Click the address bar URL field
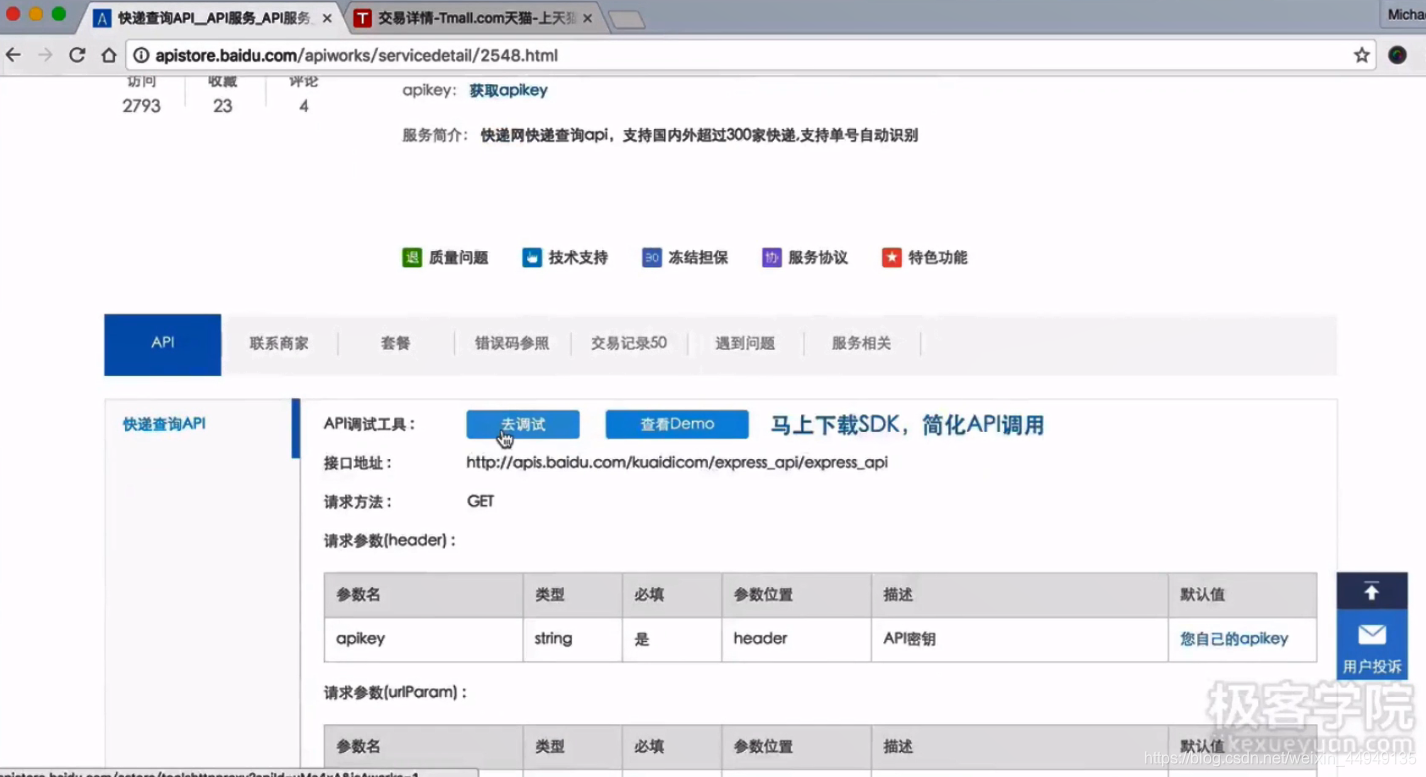Image resolution: width=1426 pixels, height=777 pixels. pos(750,56)
